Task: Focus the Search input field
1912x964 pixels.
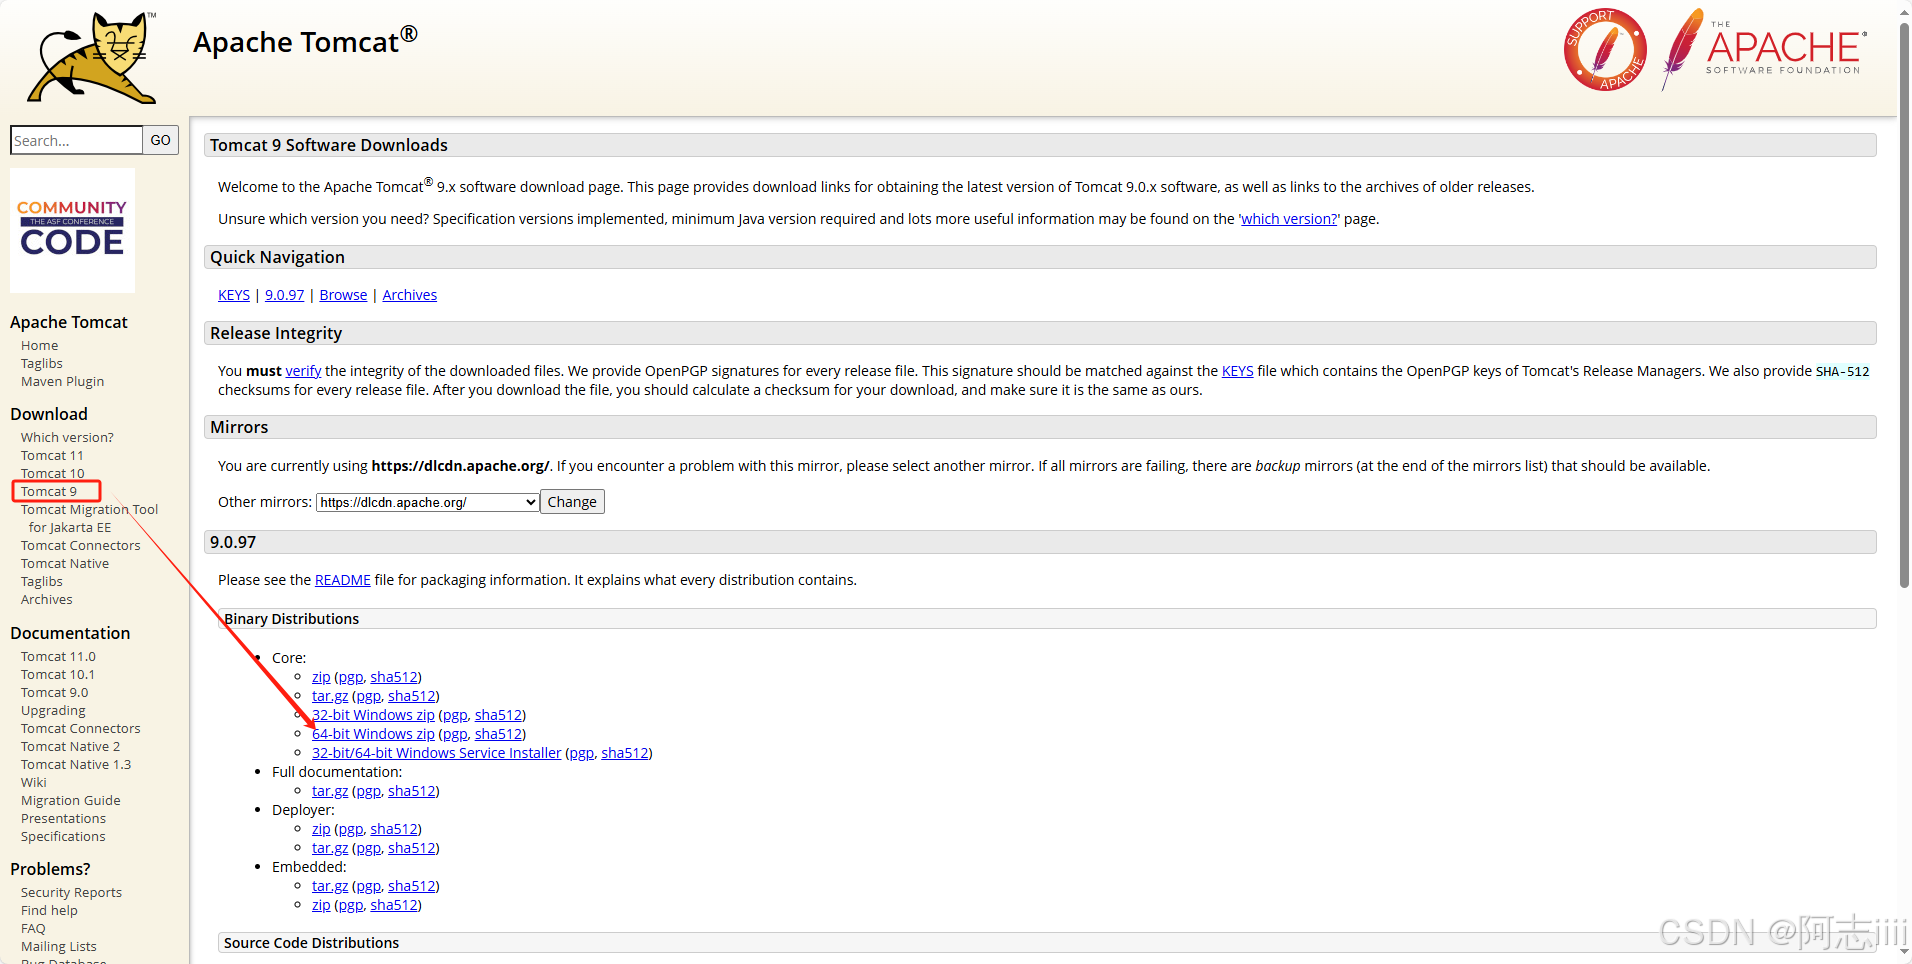Action: pos(76,140)
